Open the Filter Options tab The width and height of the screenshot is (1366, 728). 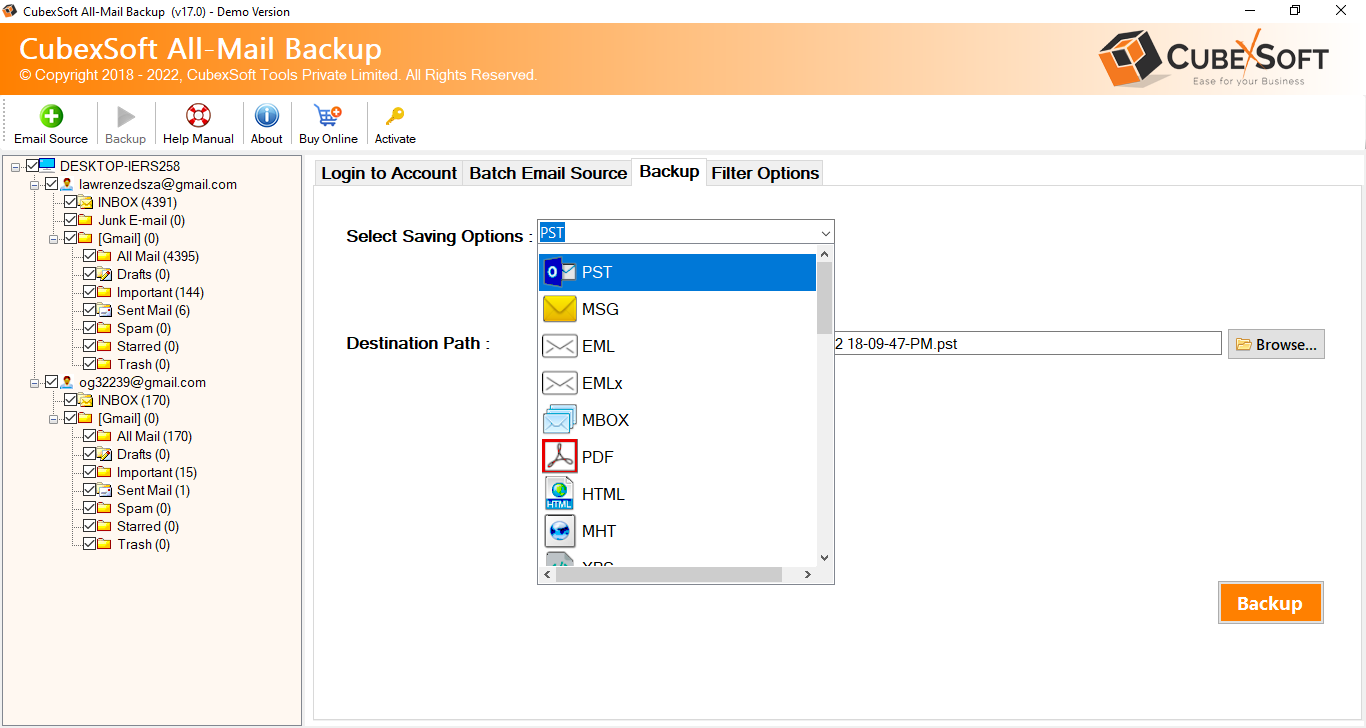tap(765, 173)
